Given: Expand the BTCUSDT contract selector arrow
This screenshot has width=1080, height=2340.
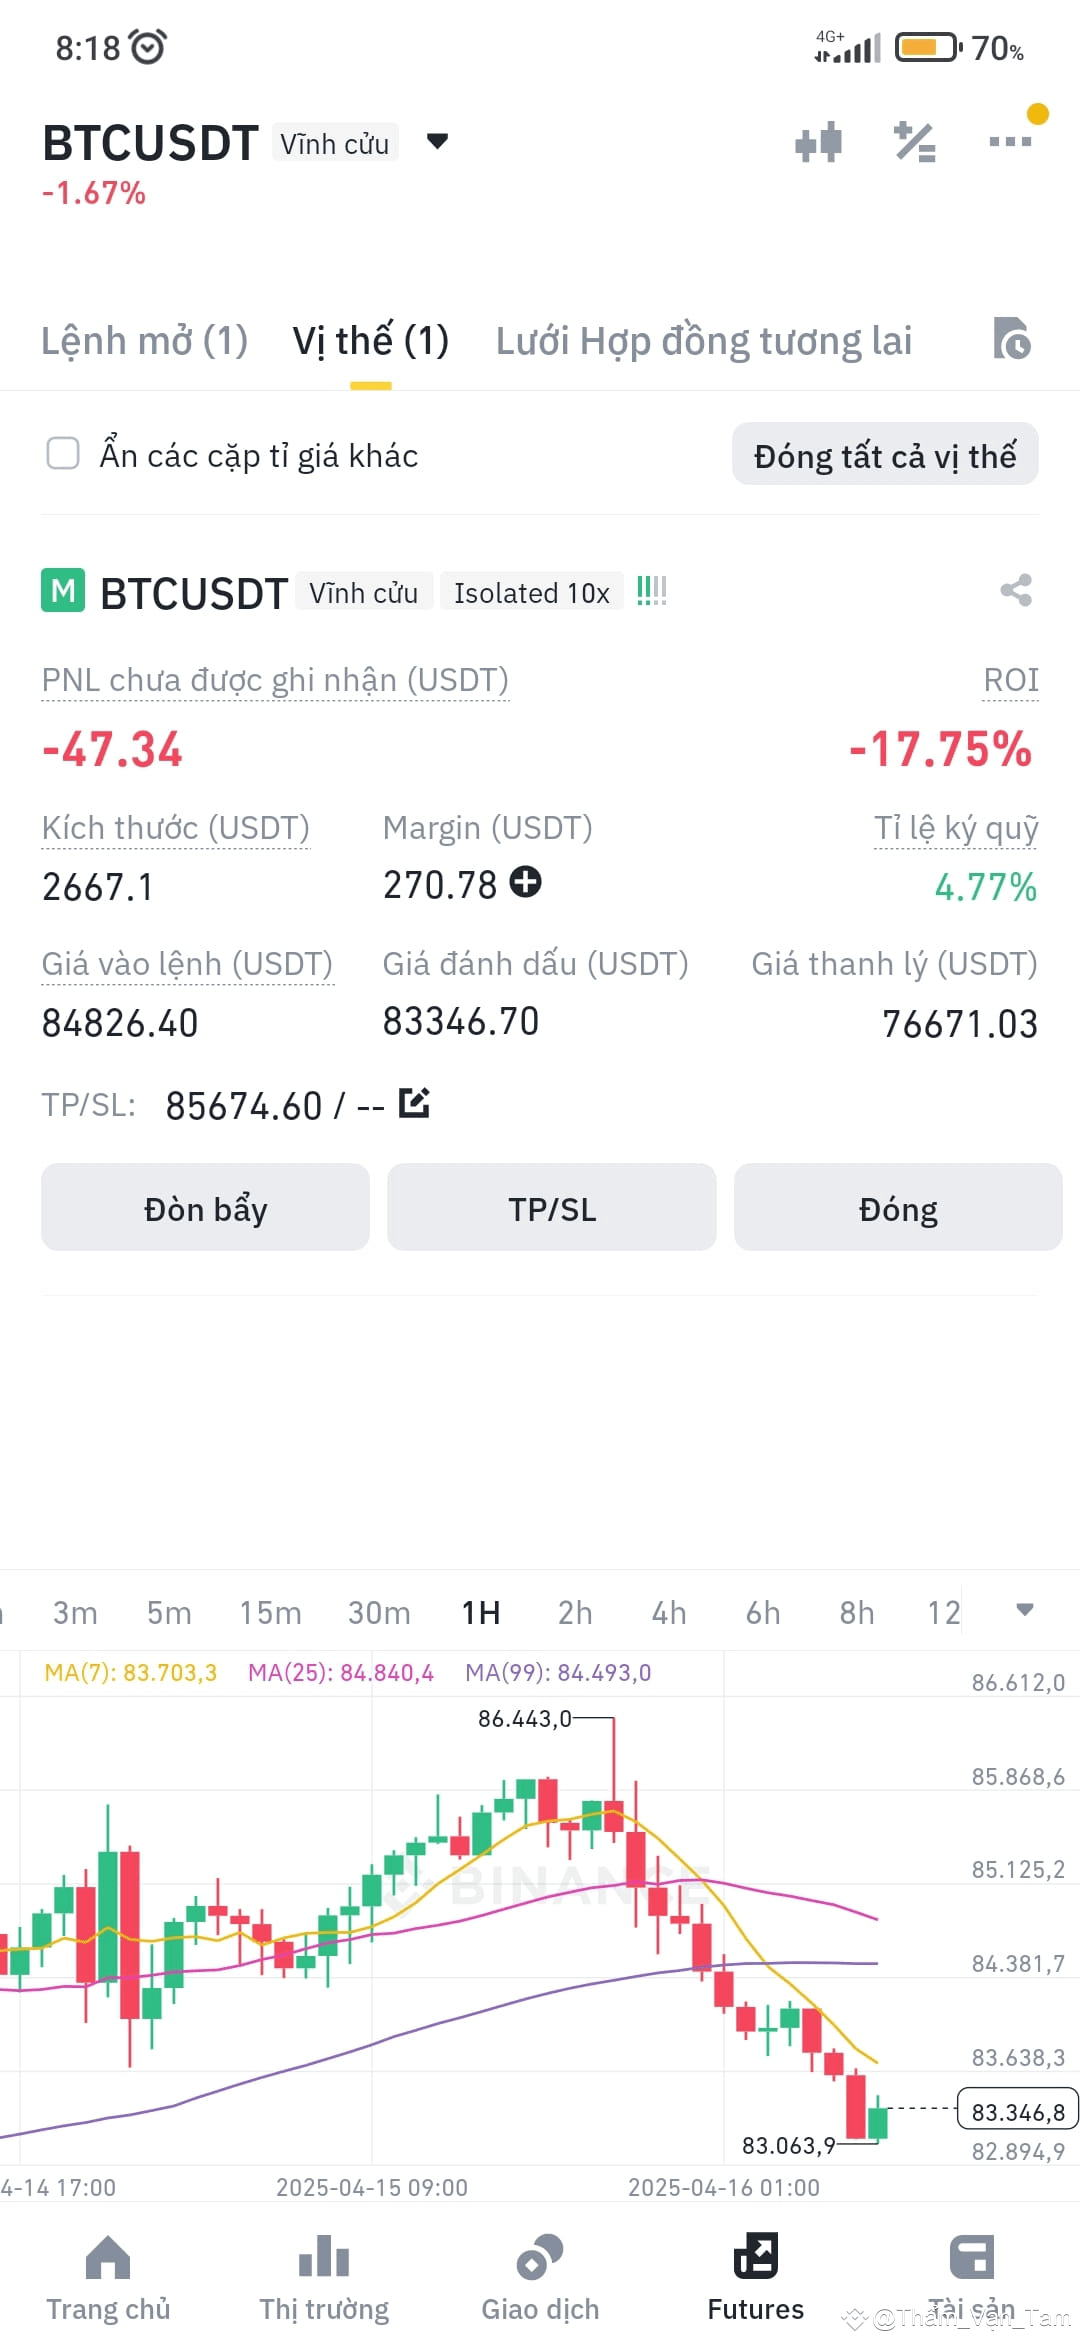Looking at the screenshot, I should click(x=437, y=141).
